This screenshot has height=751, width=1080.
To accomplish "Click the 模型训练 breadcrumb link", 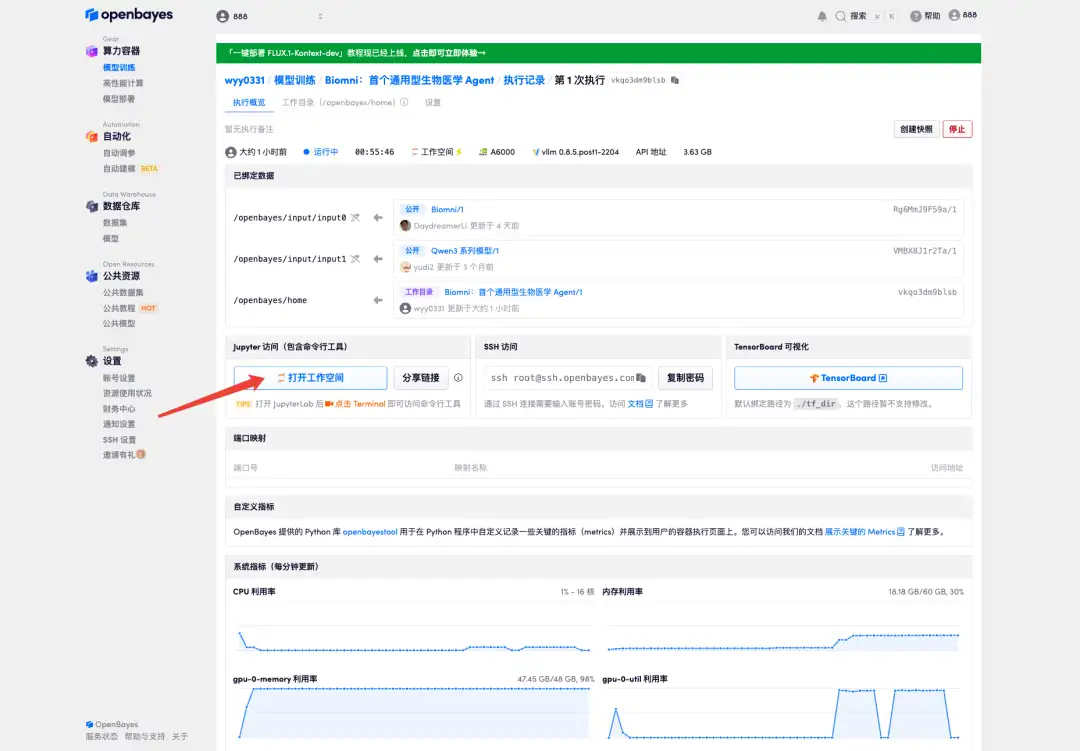I will 295,80.
